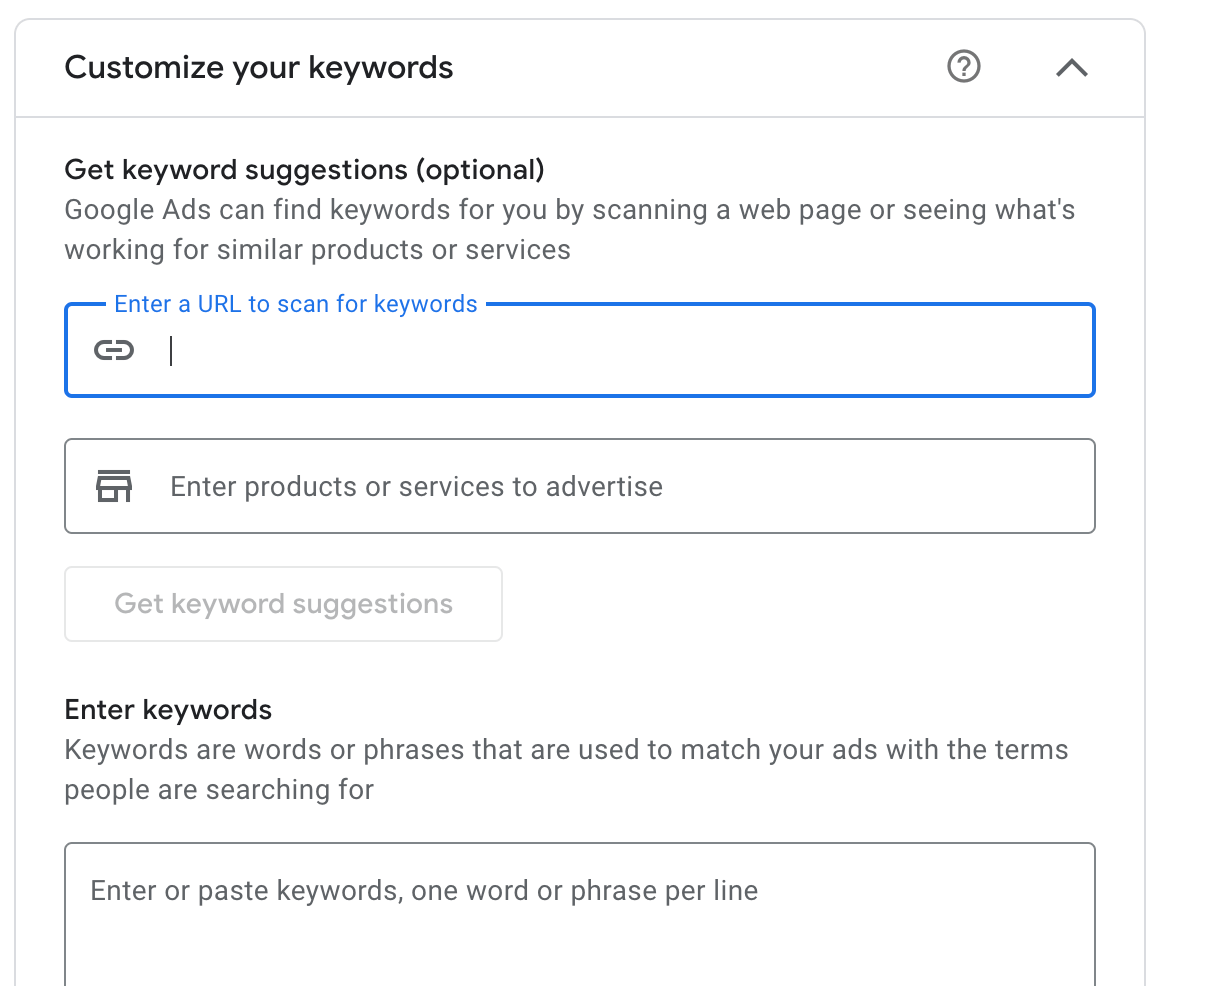The width and height of the screenshot is (1228, 986).
Task: Open the help question mark icon
Action: pyautogui.click(x=964, y=67)
